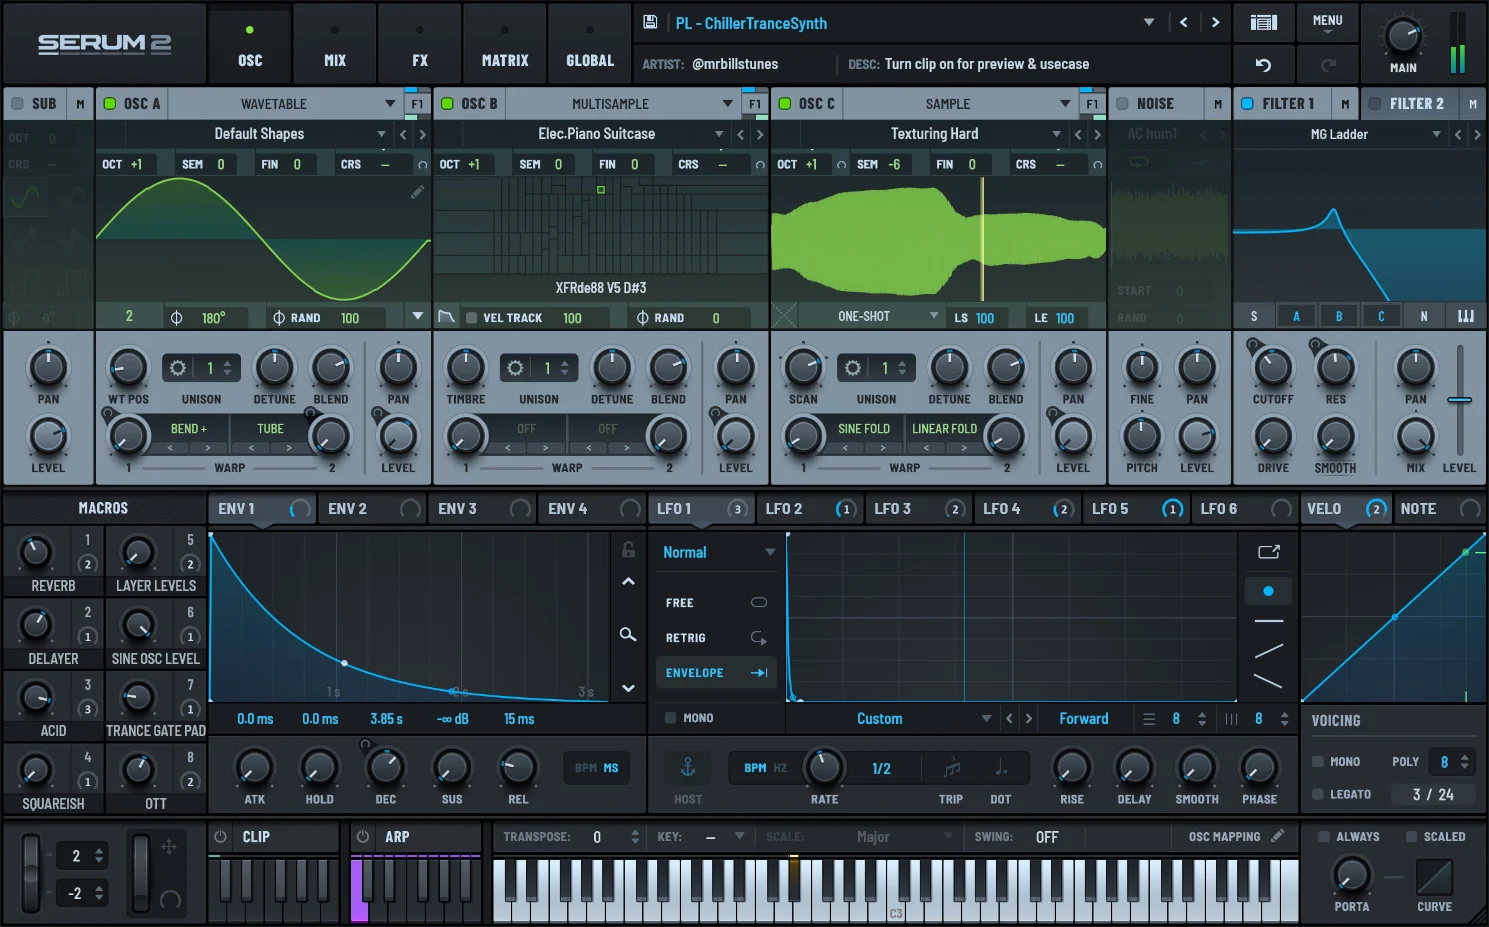Click the magnifier zoom icon beside ENV 1
1489x927 pixels.
pyautogui.click(x=628, y=634)
